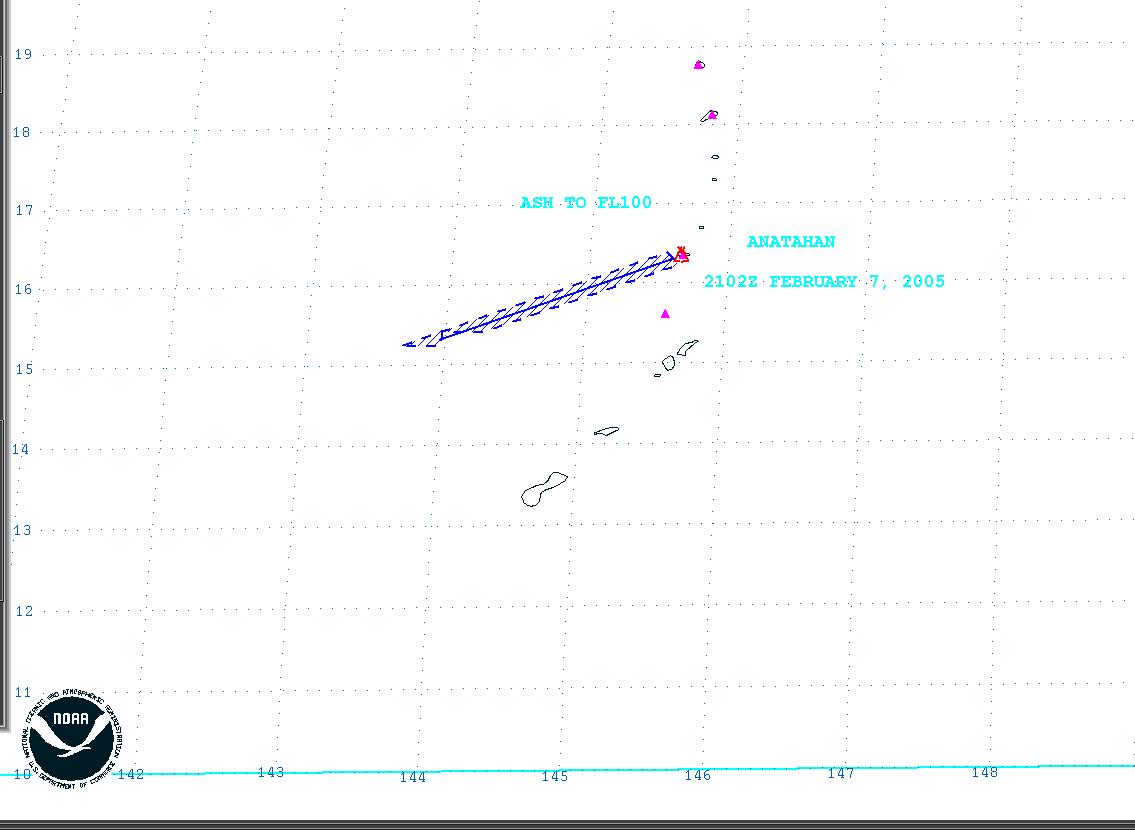The image size is (1135, 830).
Task: Click the magenta triangle just above latitude 18
Action: (712, 114)
